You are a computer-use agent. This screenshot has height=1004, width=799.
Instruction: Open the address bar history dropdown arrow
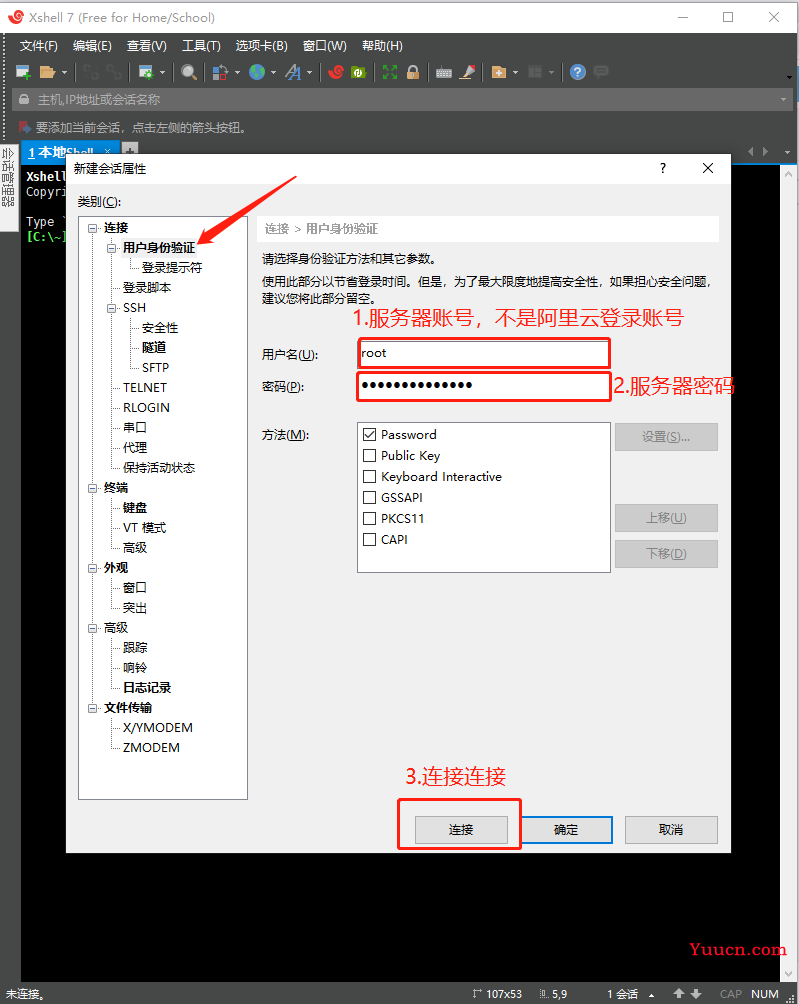pos(783,99)
